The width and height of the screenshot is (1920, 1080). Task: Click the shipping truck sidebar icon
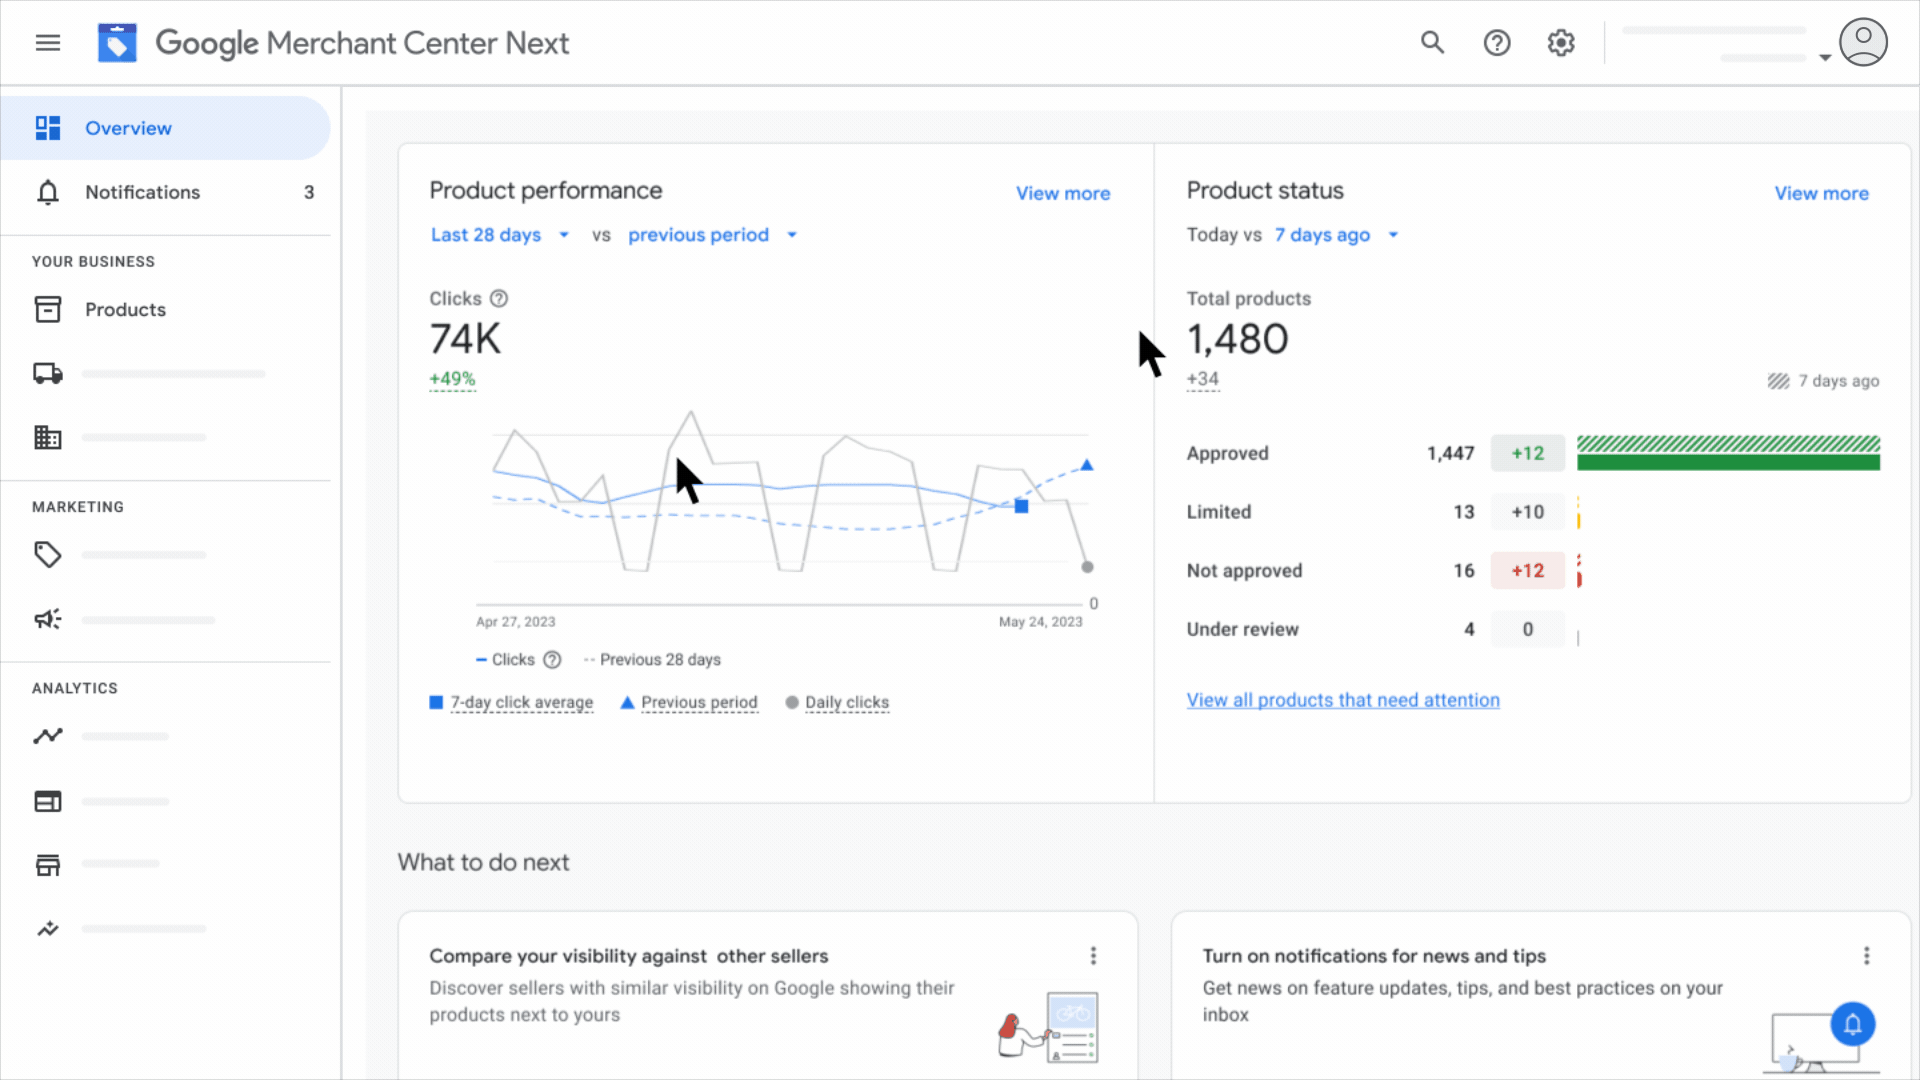coord(48,373)
